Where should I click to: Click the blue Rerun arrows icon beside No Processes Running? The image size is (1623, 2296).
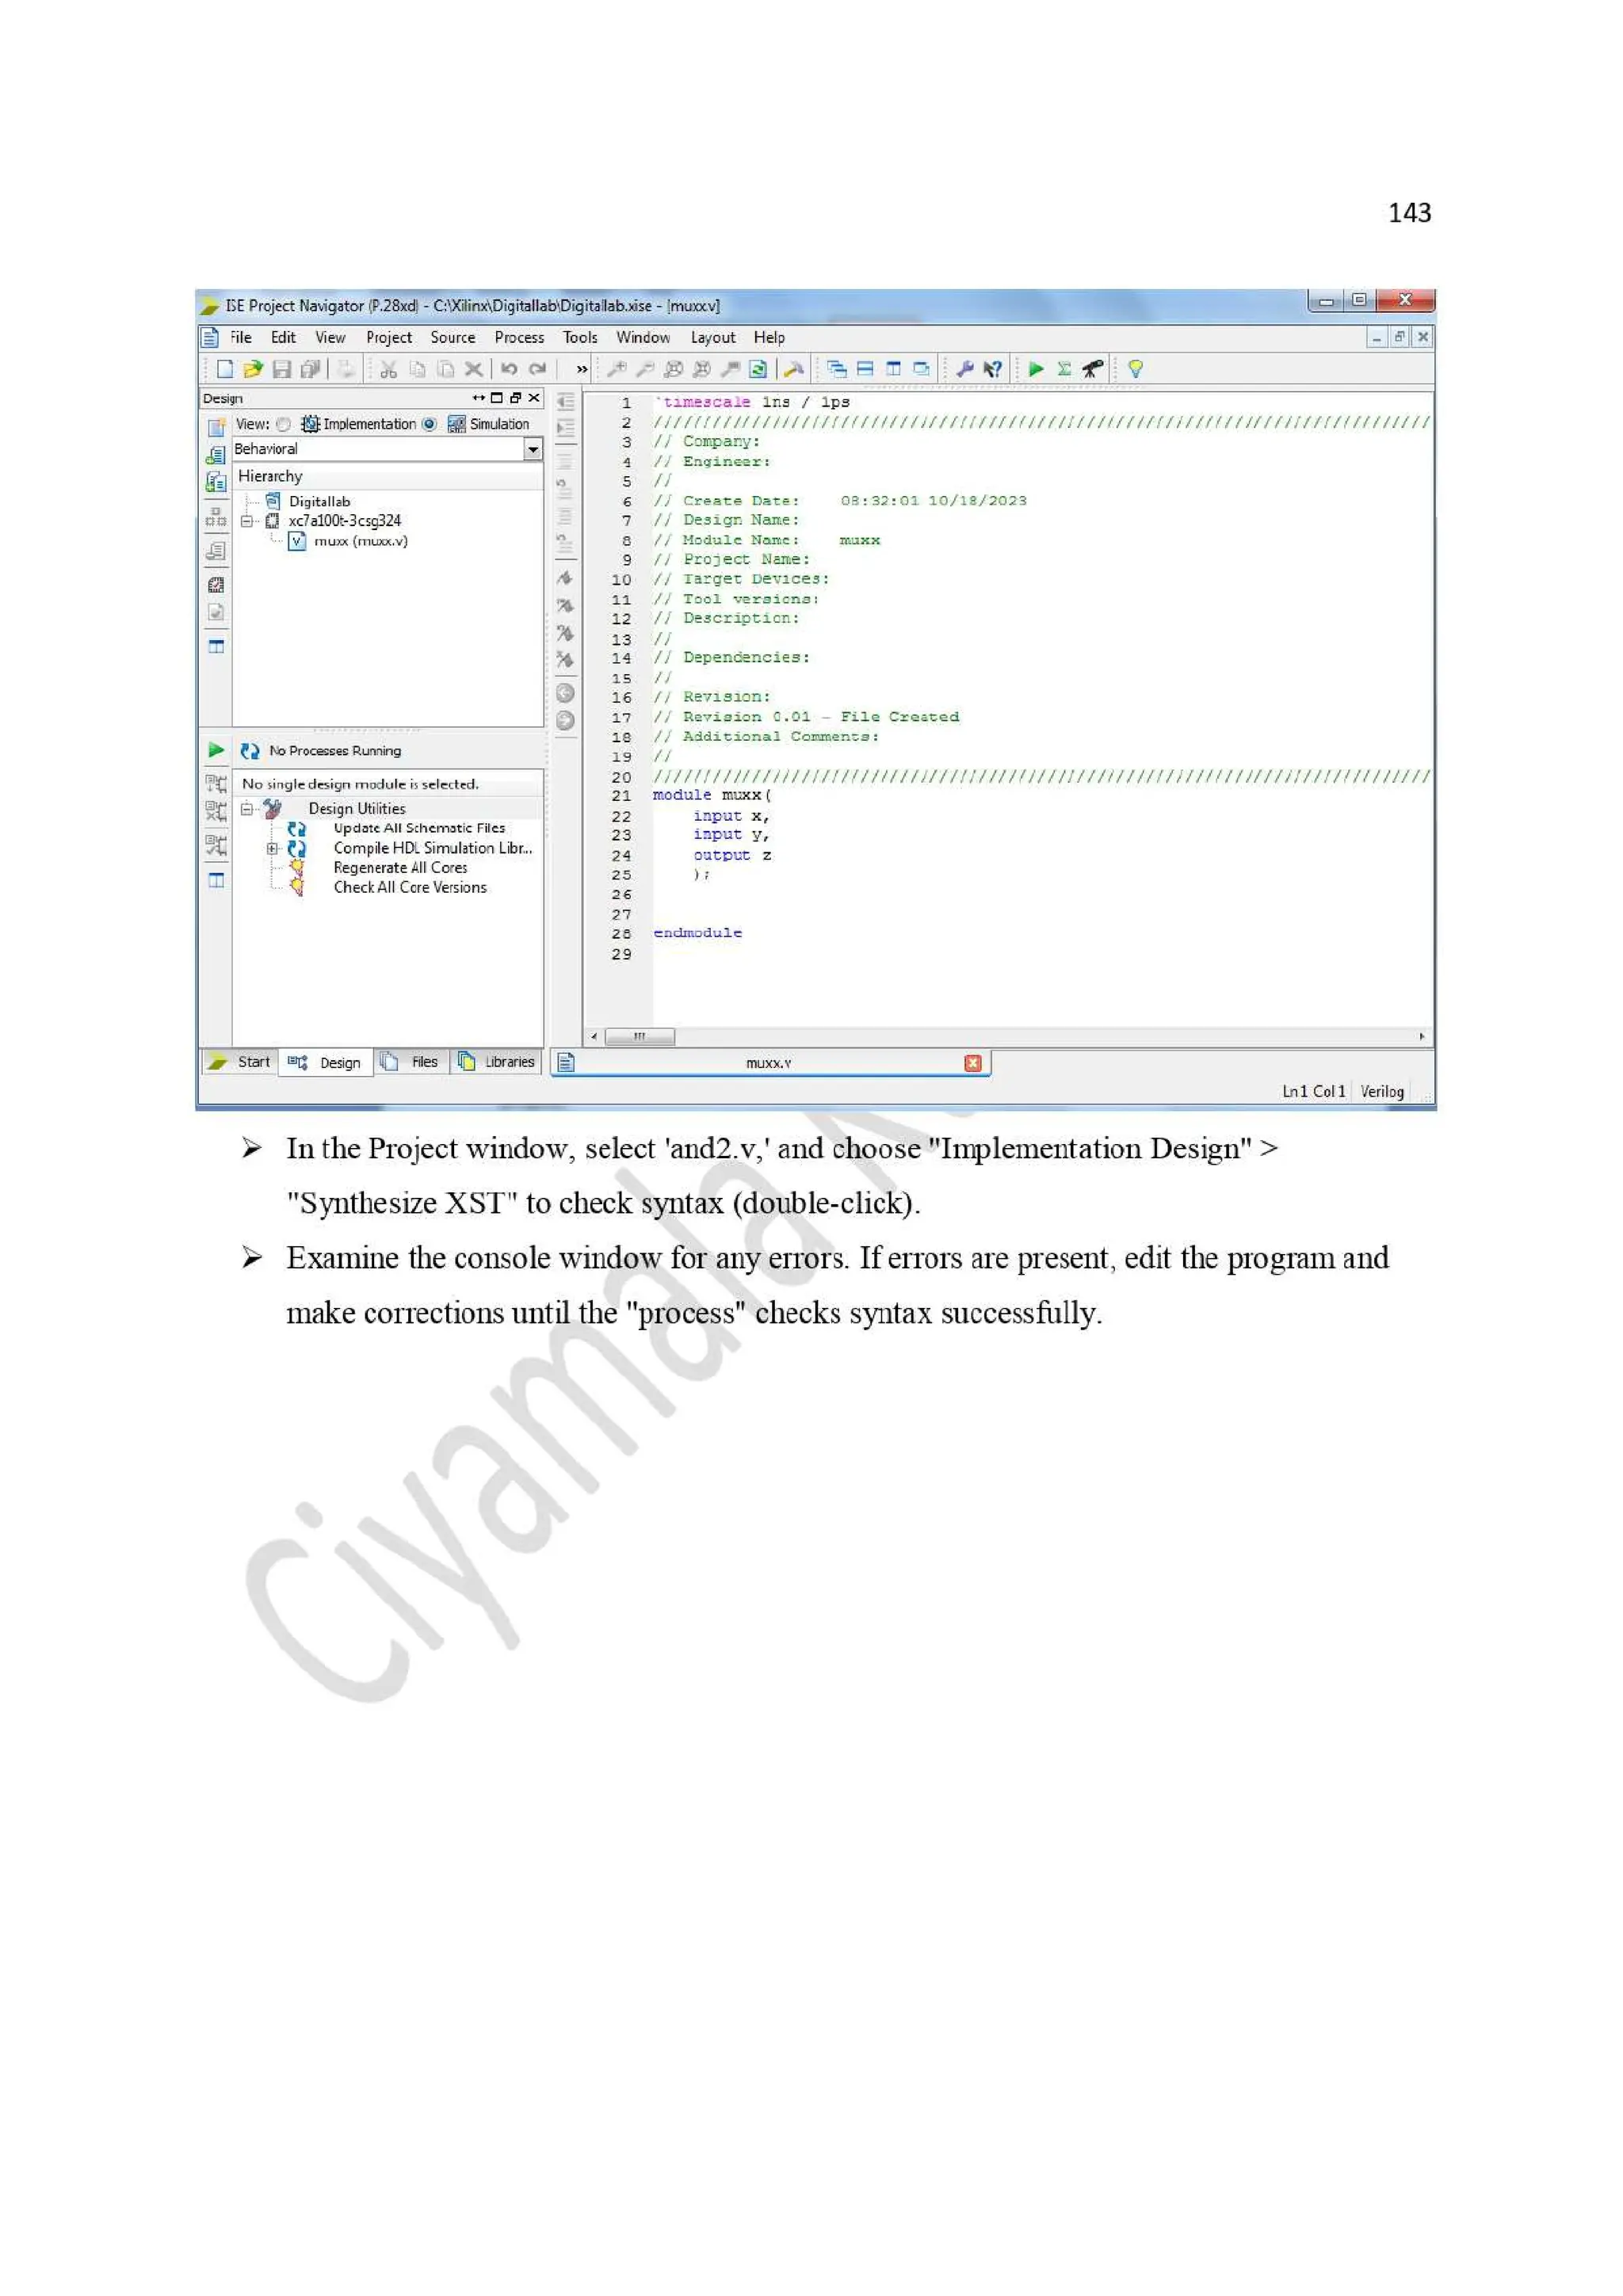pos(250,751)
